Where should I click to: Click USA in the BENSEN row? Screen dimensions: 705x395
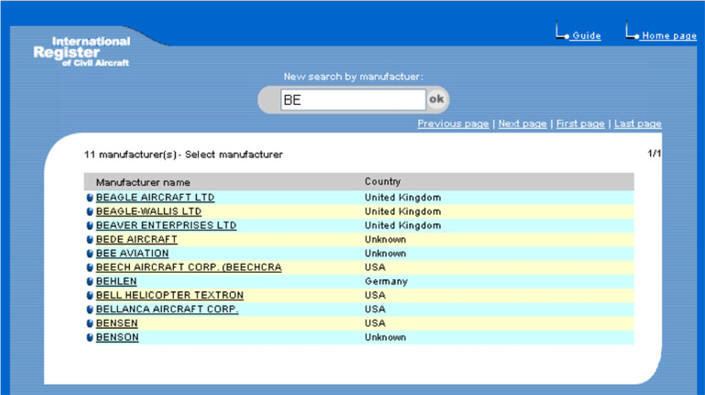click(x=375, y=323)
